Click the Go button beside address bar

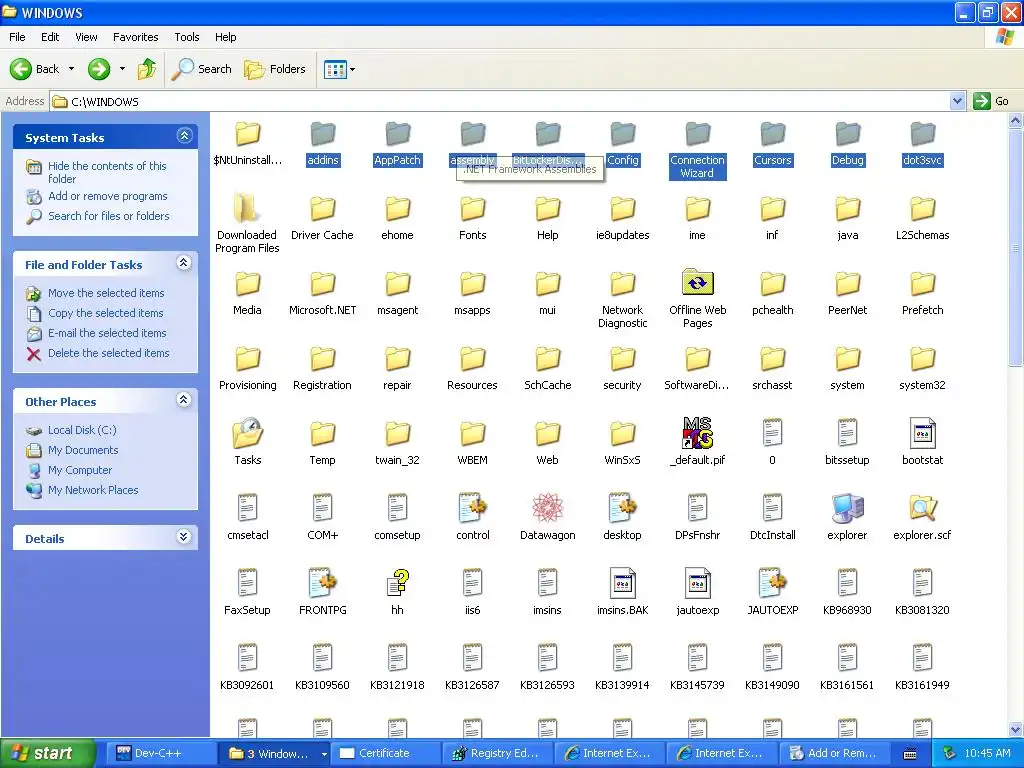point(991,101)
